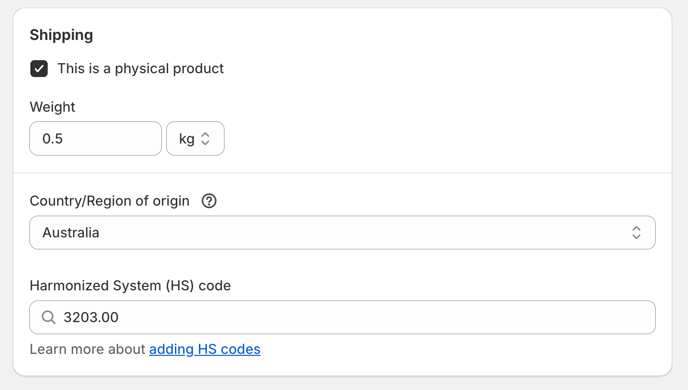Viewport: 688px width, 390px height.
Task: Click into the HS code search field
Action: tap(342, 317)
